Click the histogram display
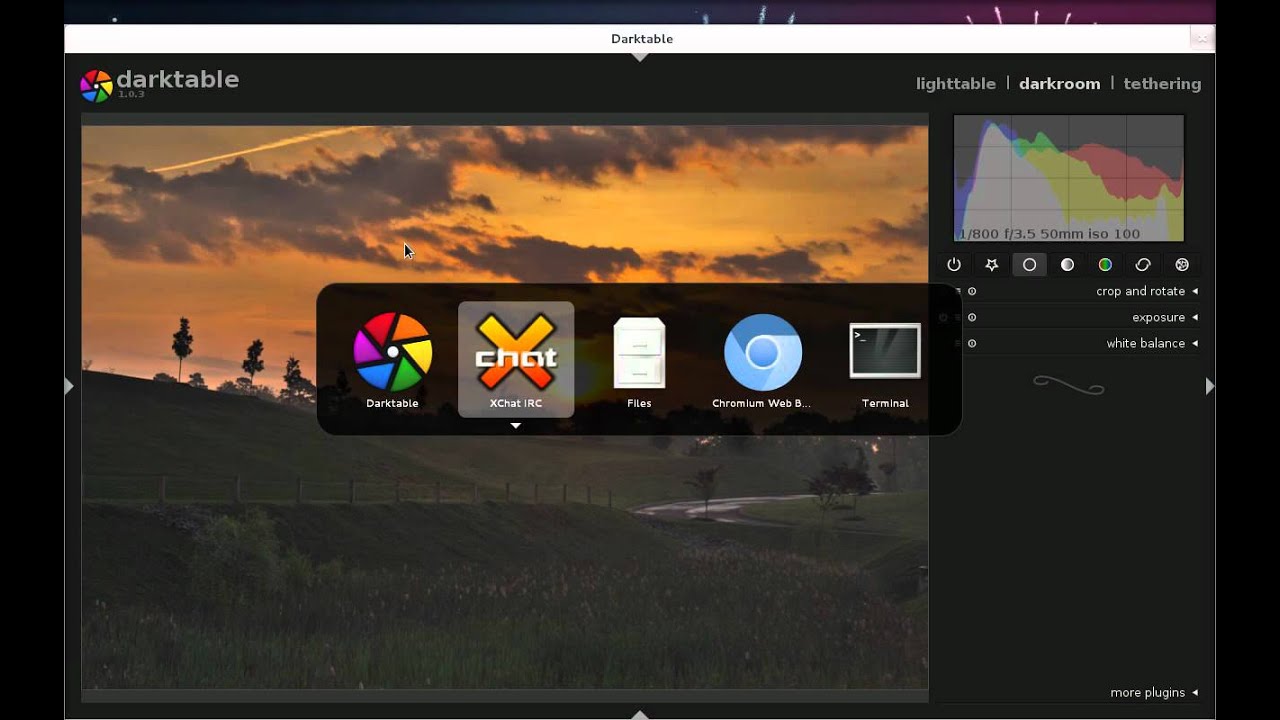The height and width of the screenshot is (720, 1280). (1068, 178)
